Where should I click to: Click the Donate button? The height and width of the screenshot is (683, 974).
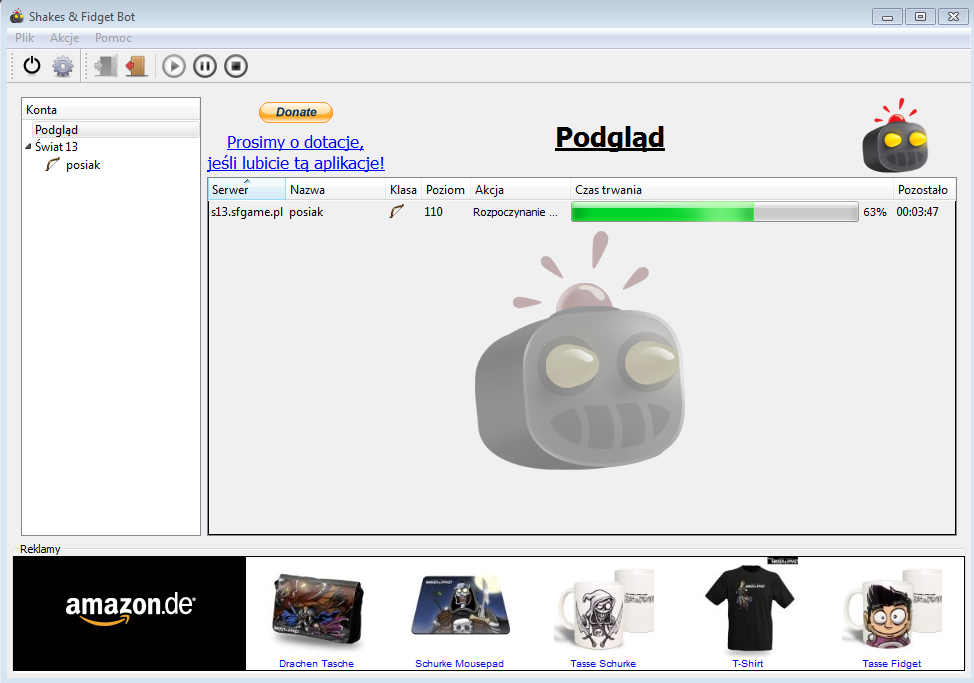pos(296,112)
